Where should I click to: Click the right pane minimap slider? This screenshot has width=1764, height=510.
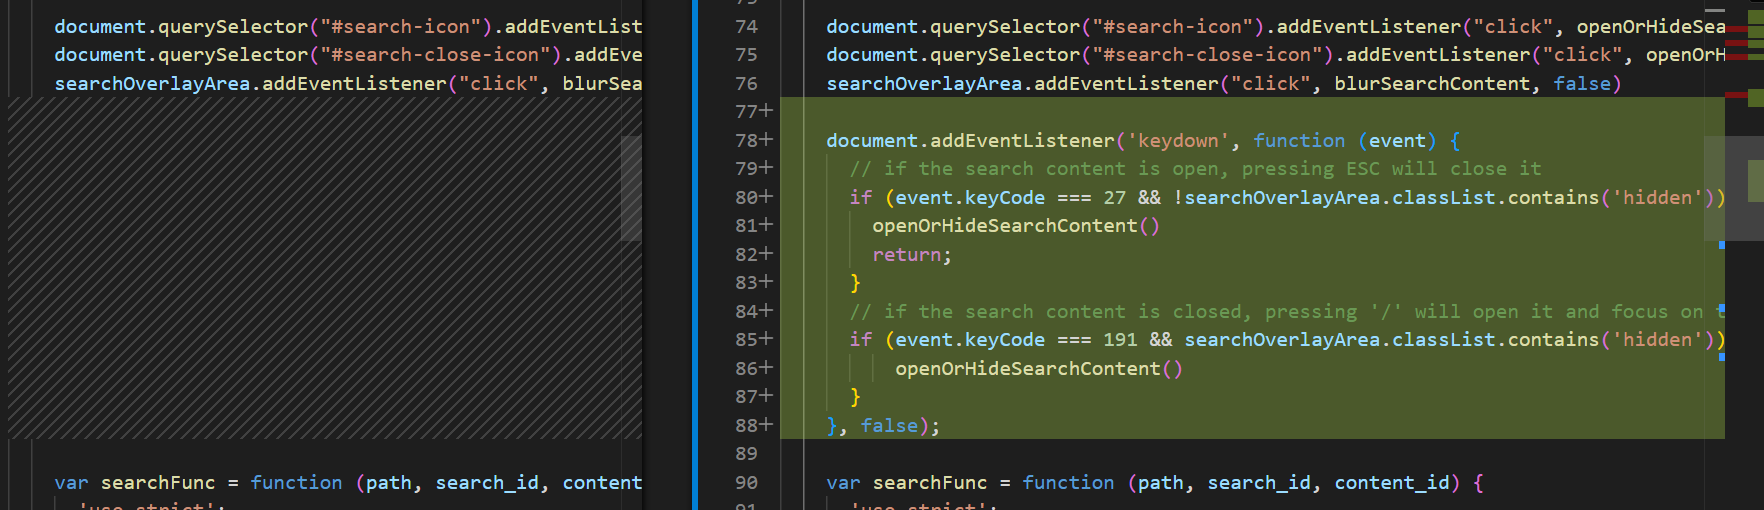click(x=1734, y=188)
